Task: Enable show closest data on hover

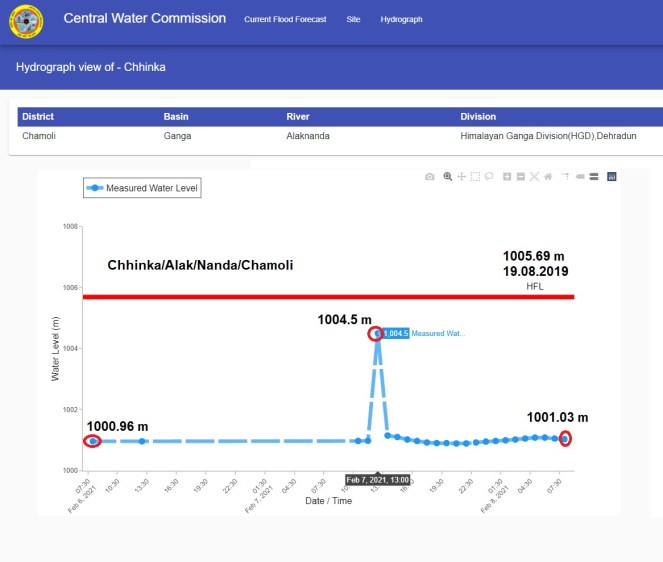Action: click(x=580, y=177)
